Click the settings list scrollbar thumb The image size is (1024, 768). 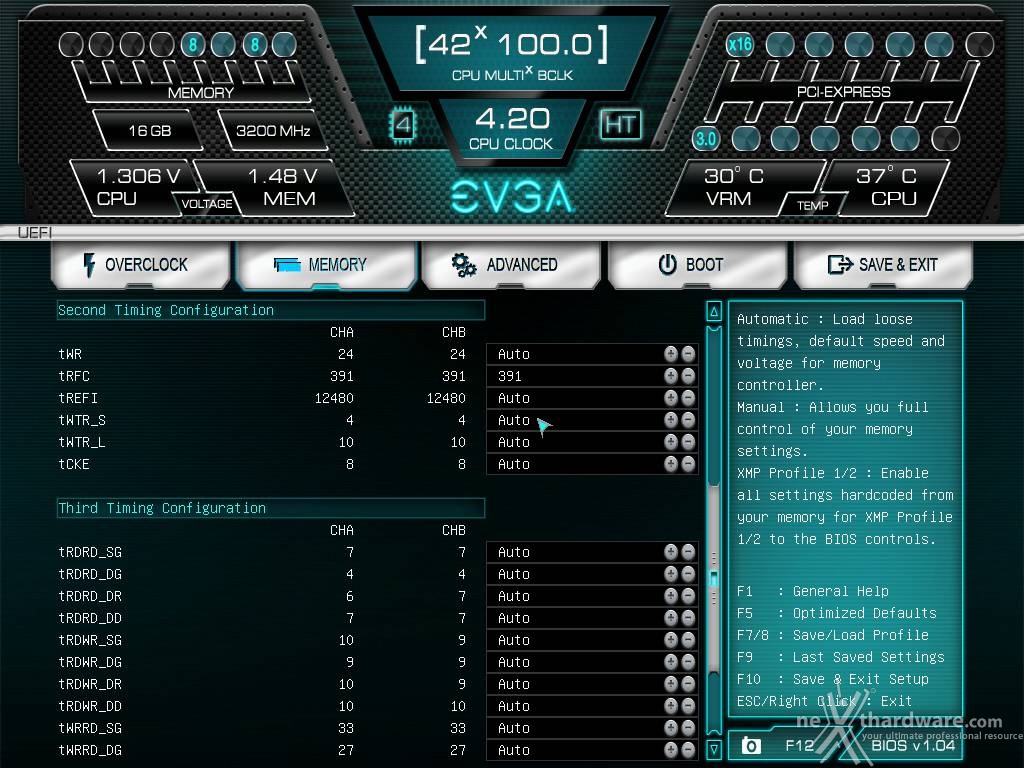click(x=714, y=577)
